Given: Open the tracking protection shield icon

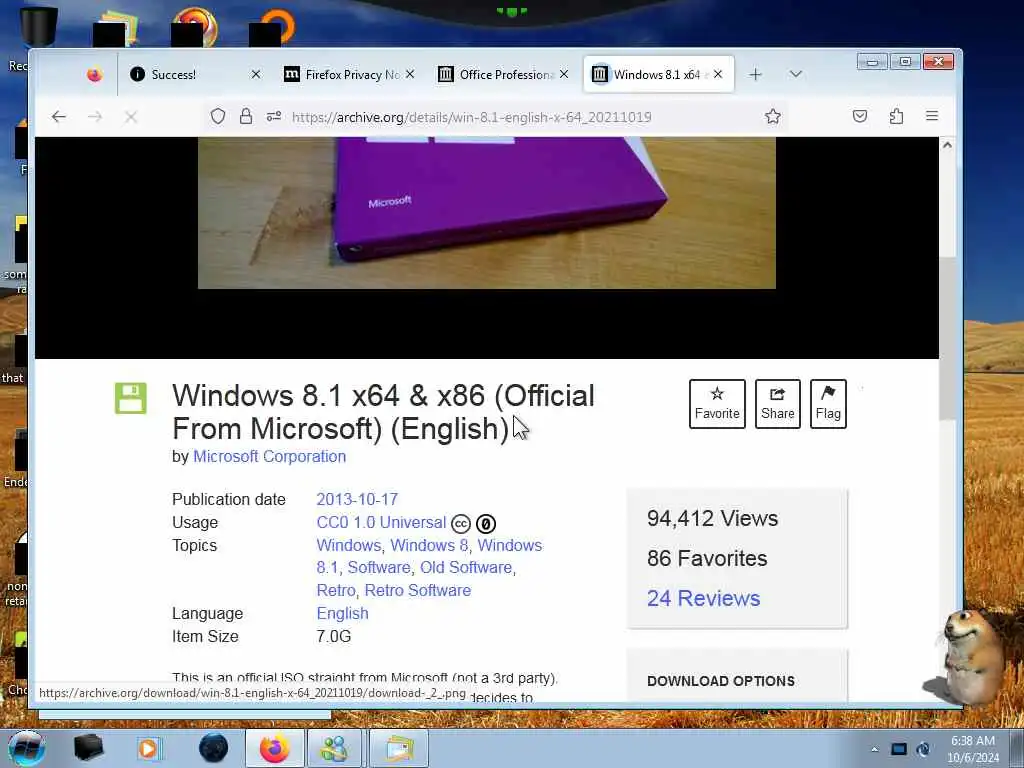Looking at the screenshot, I should click(218, 117).
